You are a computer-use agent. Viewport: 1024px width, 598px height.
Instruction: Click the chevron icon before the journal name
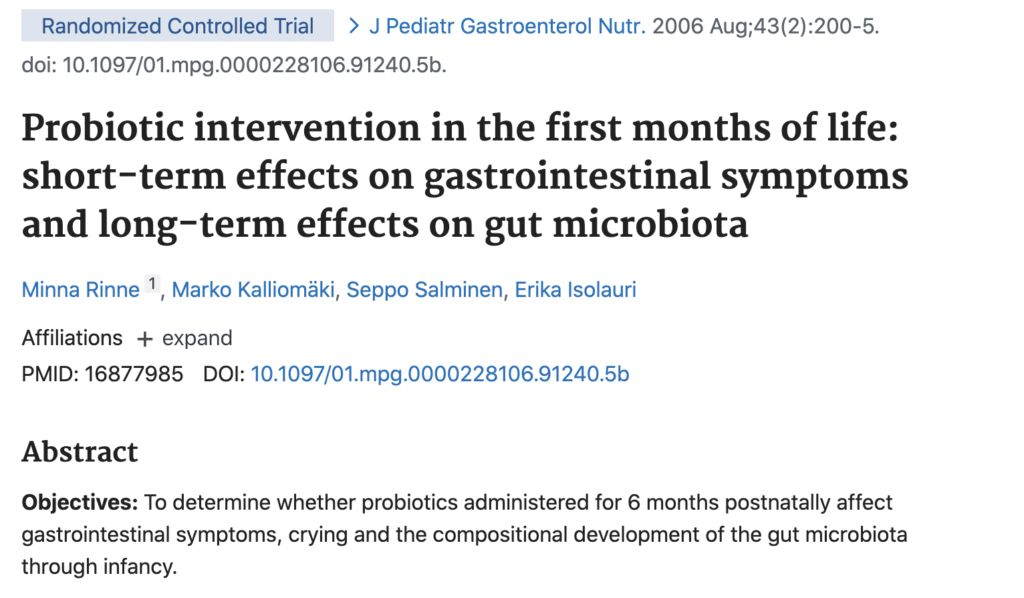tap(354, 27)
